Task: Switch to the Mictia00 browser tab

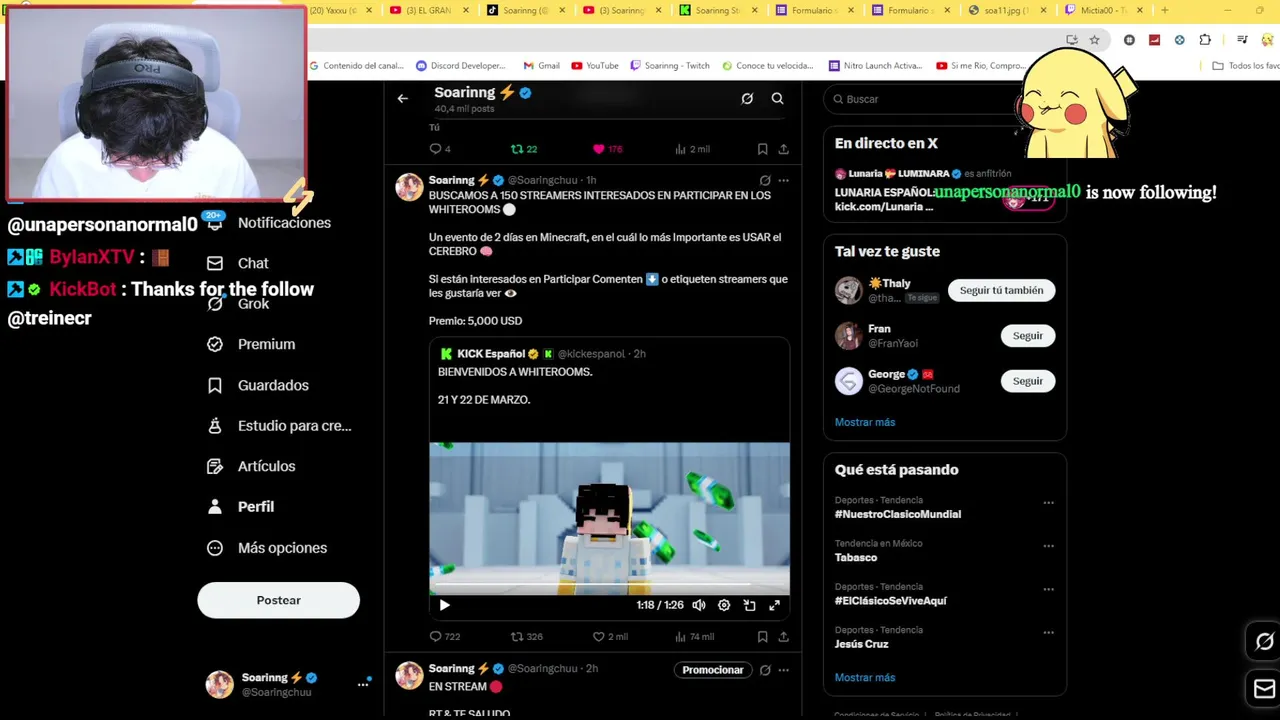Action: point(1104,10)
